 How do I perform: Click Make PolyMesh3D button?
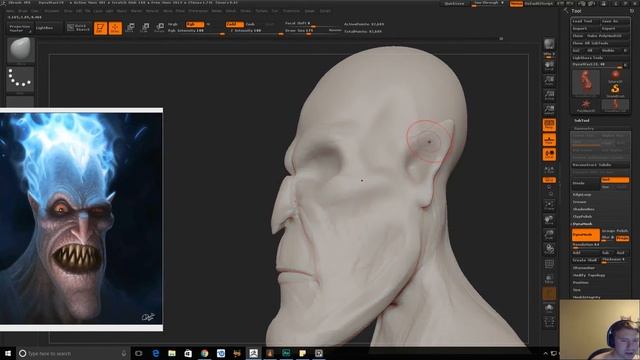pyautogui.click(x=607, y=36)
